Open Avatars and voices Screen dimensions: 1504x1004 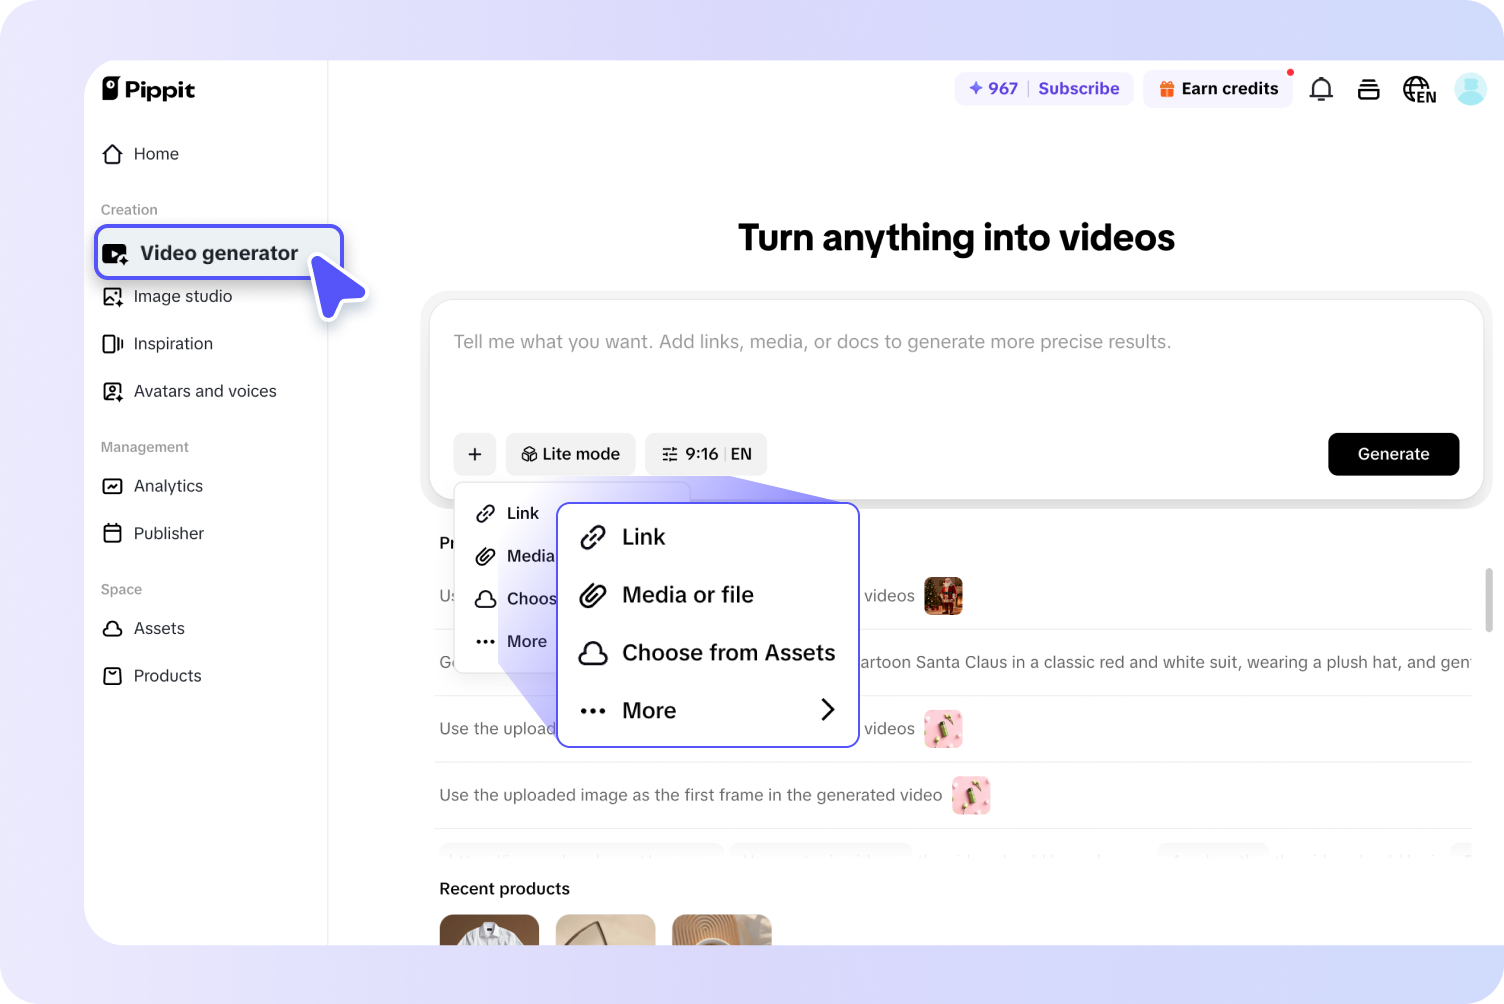tap(205, 391)
